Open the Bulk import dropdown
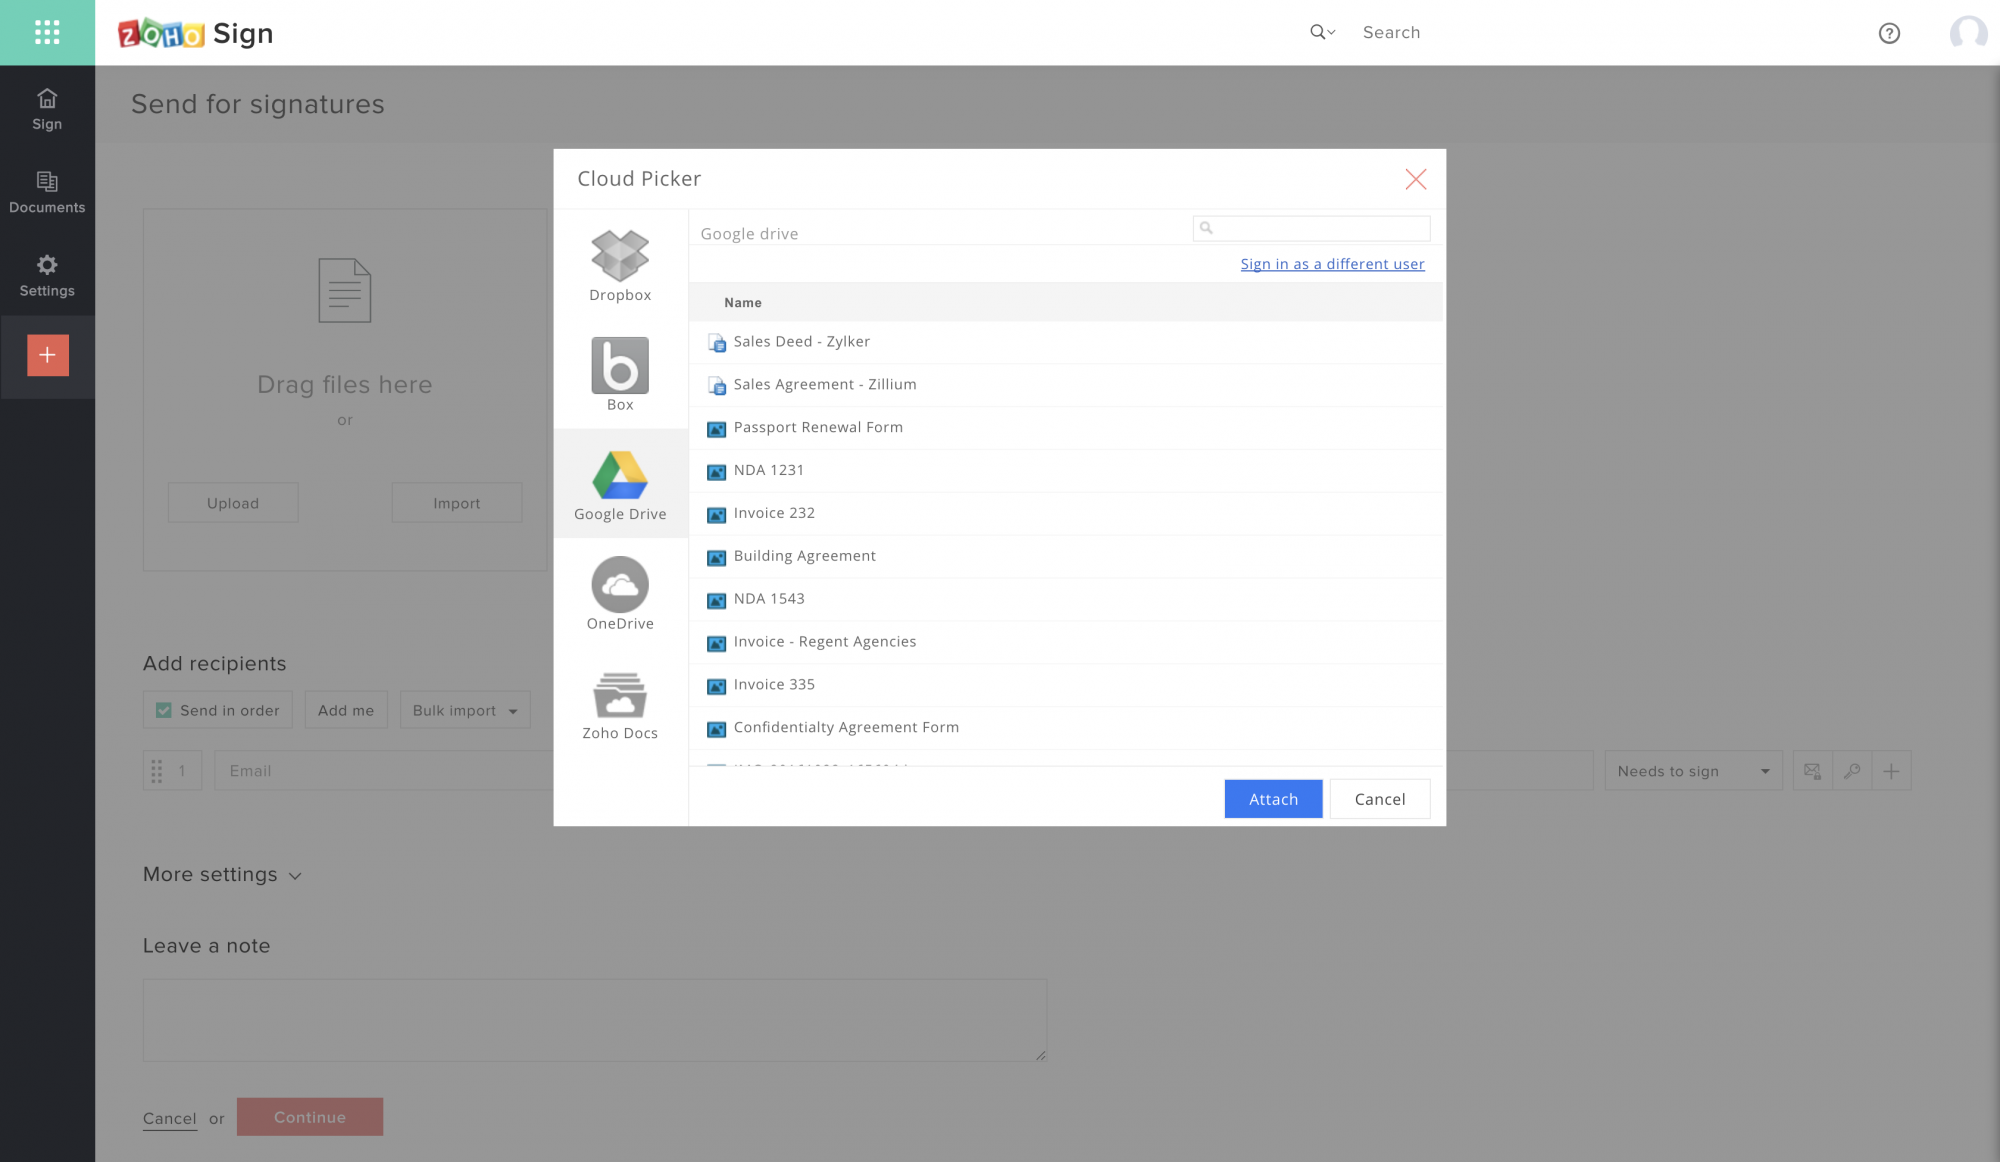This screenshot has height=1162, width=2000. coord(464,710)
